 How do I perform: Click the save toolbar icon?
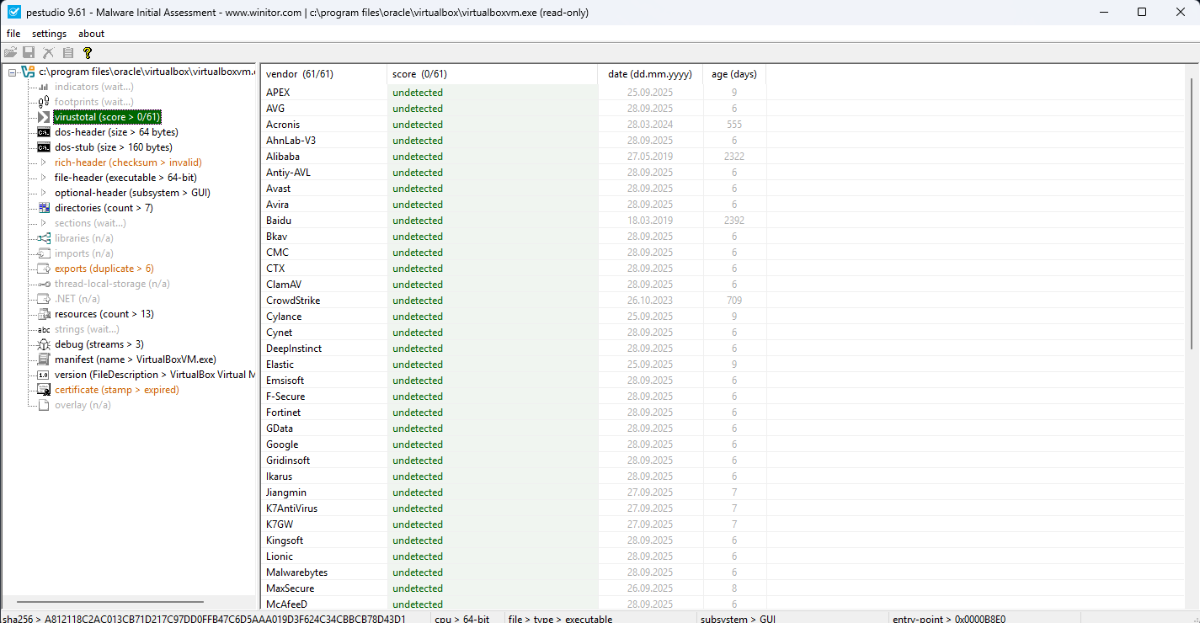(29, 52)
